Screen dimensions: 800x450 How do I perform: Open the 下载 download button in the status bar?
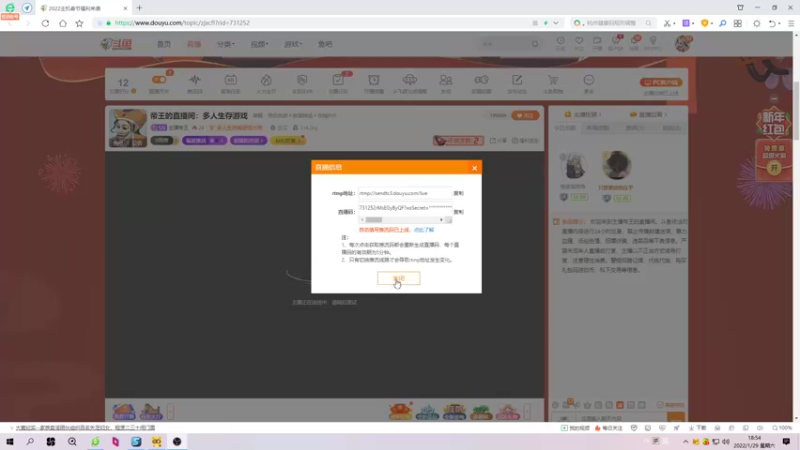[x=697, y=428]
